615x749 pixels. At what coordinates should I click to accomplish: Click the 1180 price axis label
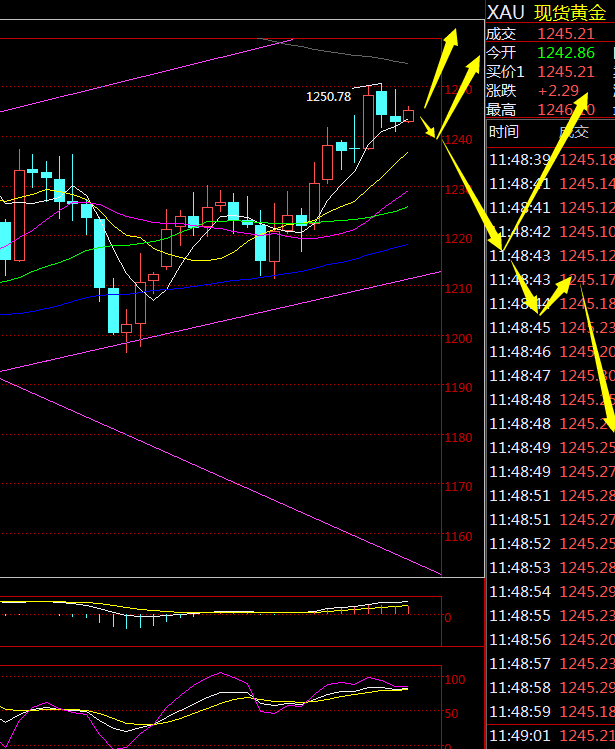[x=458, y=438]
